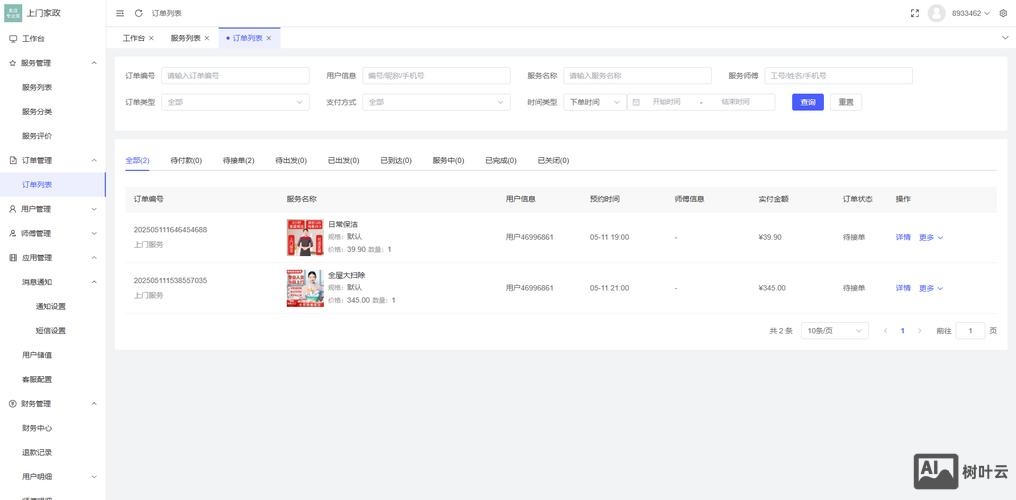1016x500 pixels.
Task: Open 更多 menu for the 全屋大扫除 order
Action: pyautogui.click(x=931, y=288)
